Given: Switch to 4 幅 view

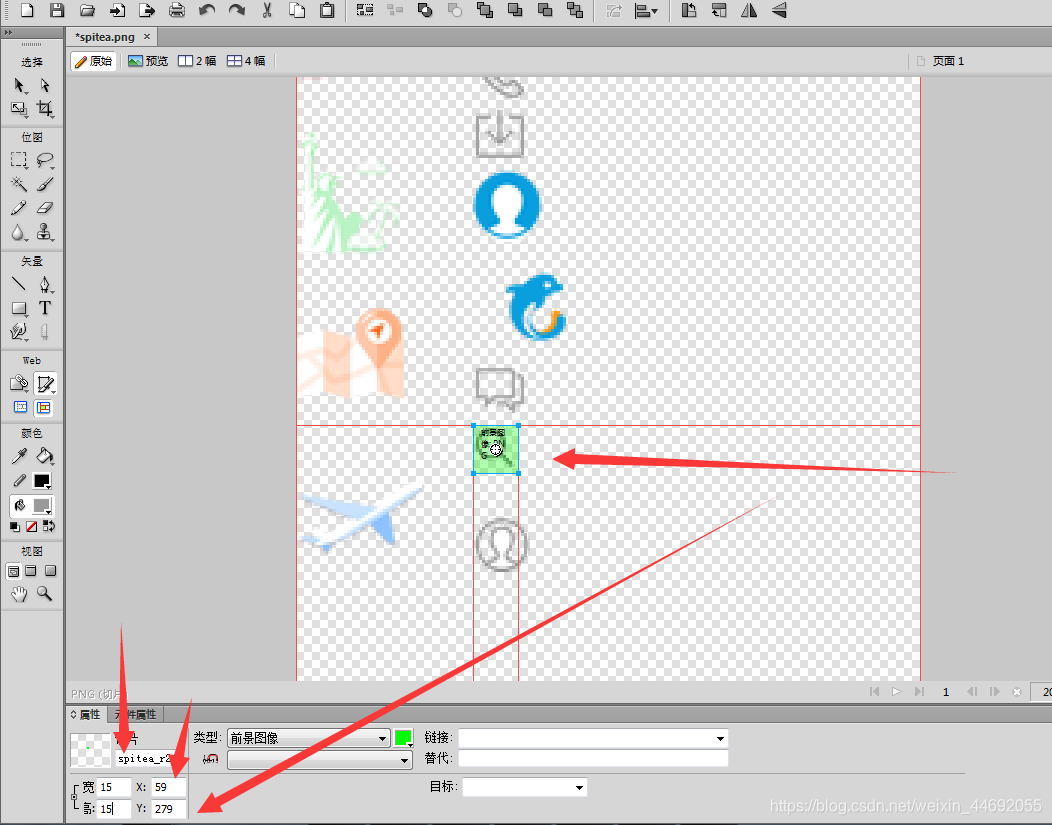Looking at the screenshot, I should [246, 61].
